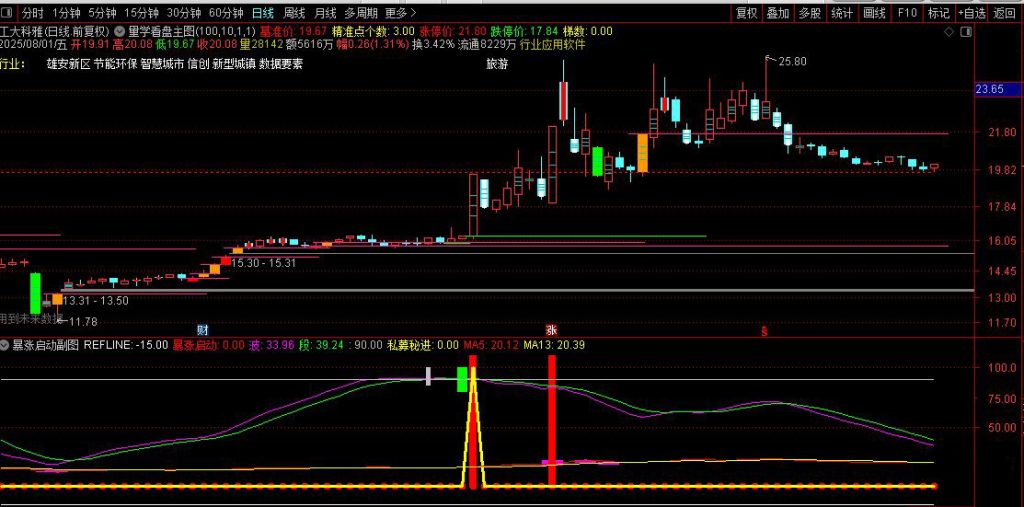Click the red 涨 marker on timeline
The image size is (1024, 507).
point(551,329)
